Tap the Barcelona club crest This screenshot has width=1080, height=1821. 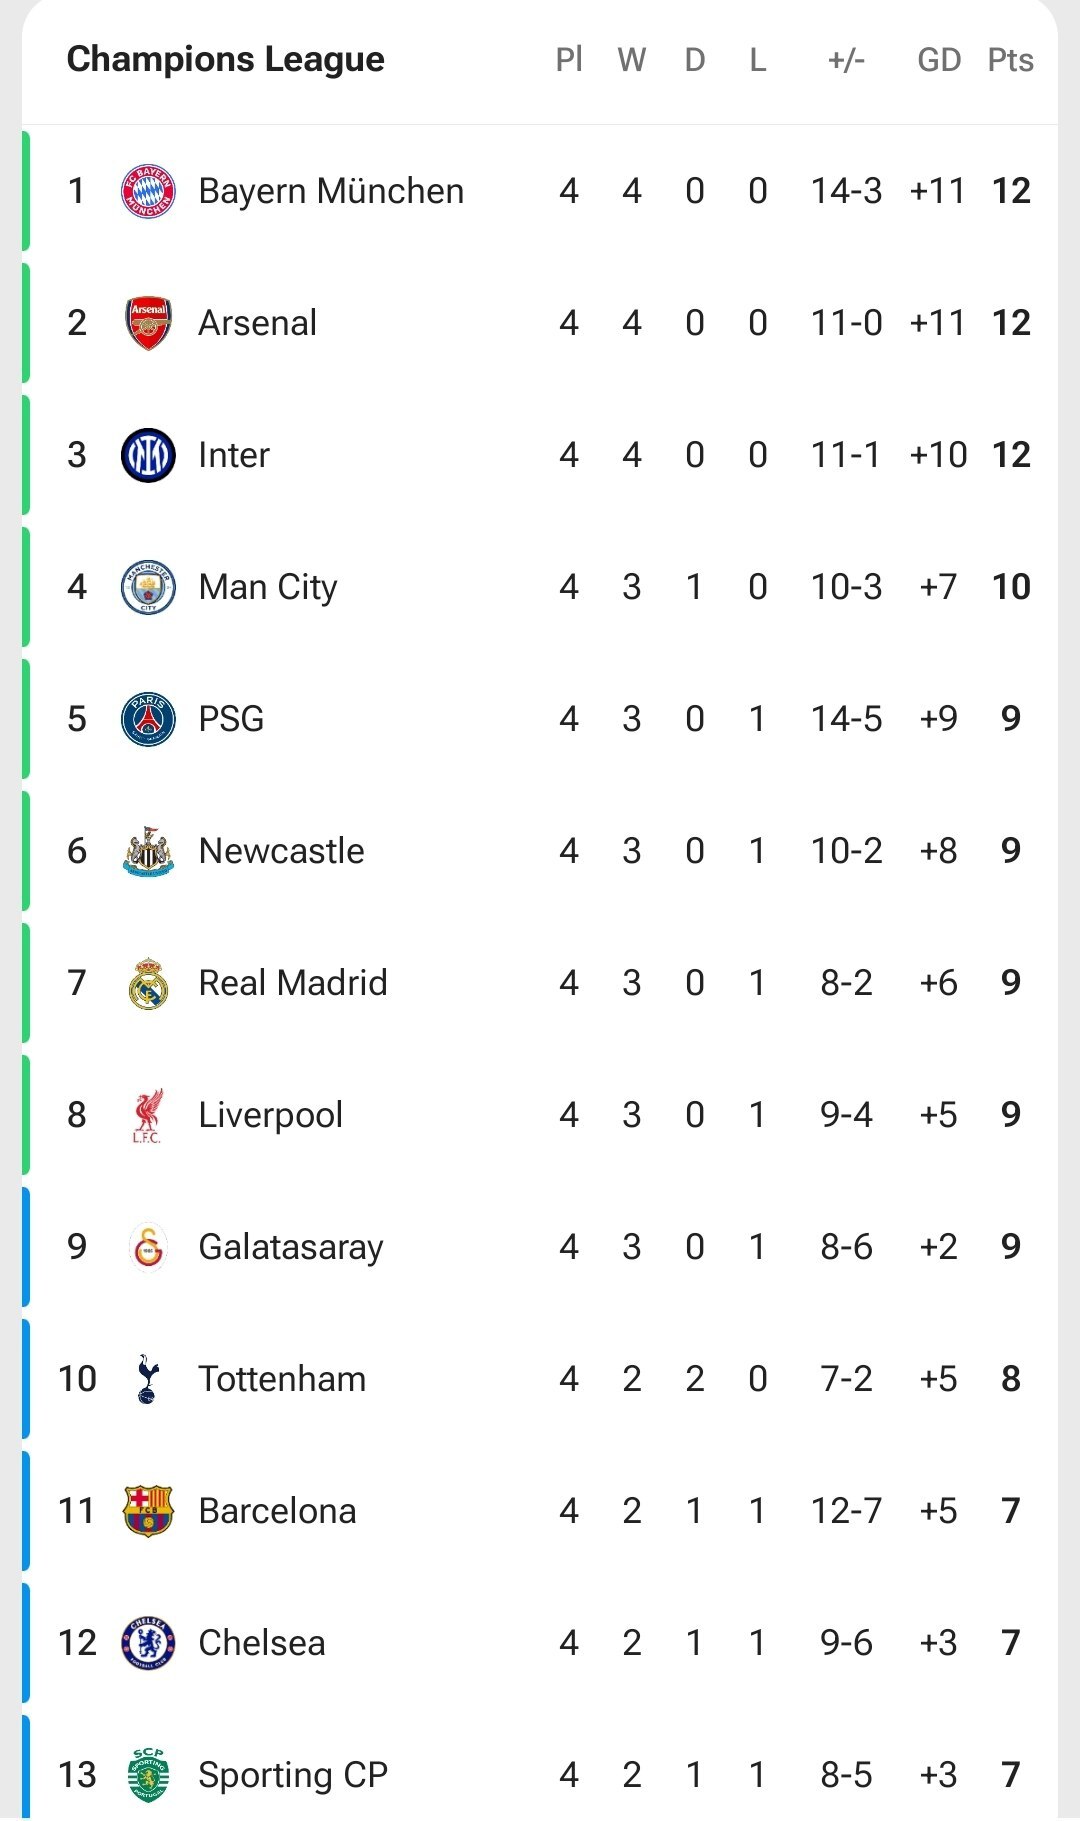pyautogui.click(x=148, y=1511)
